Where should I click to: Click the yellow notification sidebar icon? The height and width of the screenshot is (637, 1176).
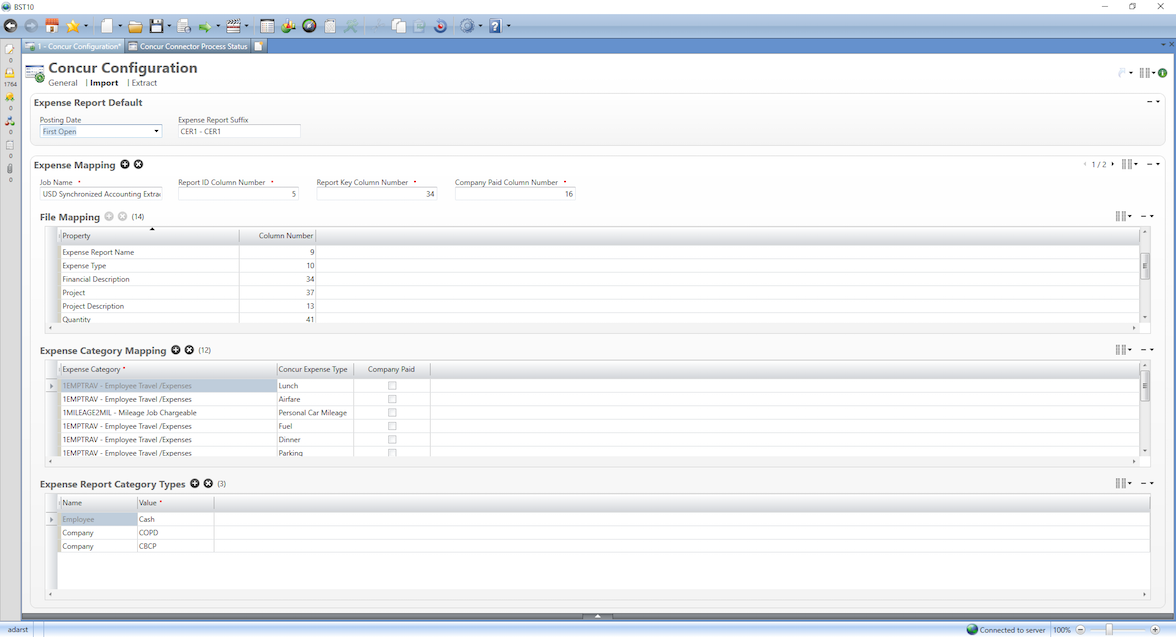point(10,97)
